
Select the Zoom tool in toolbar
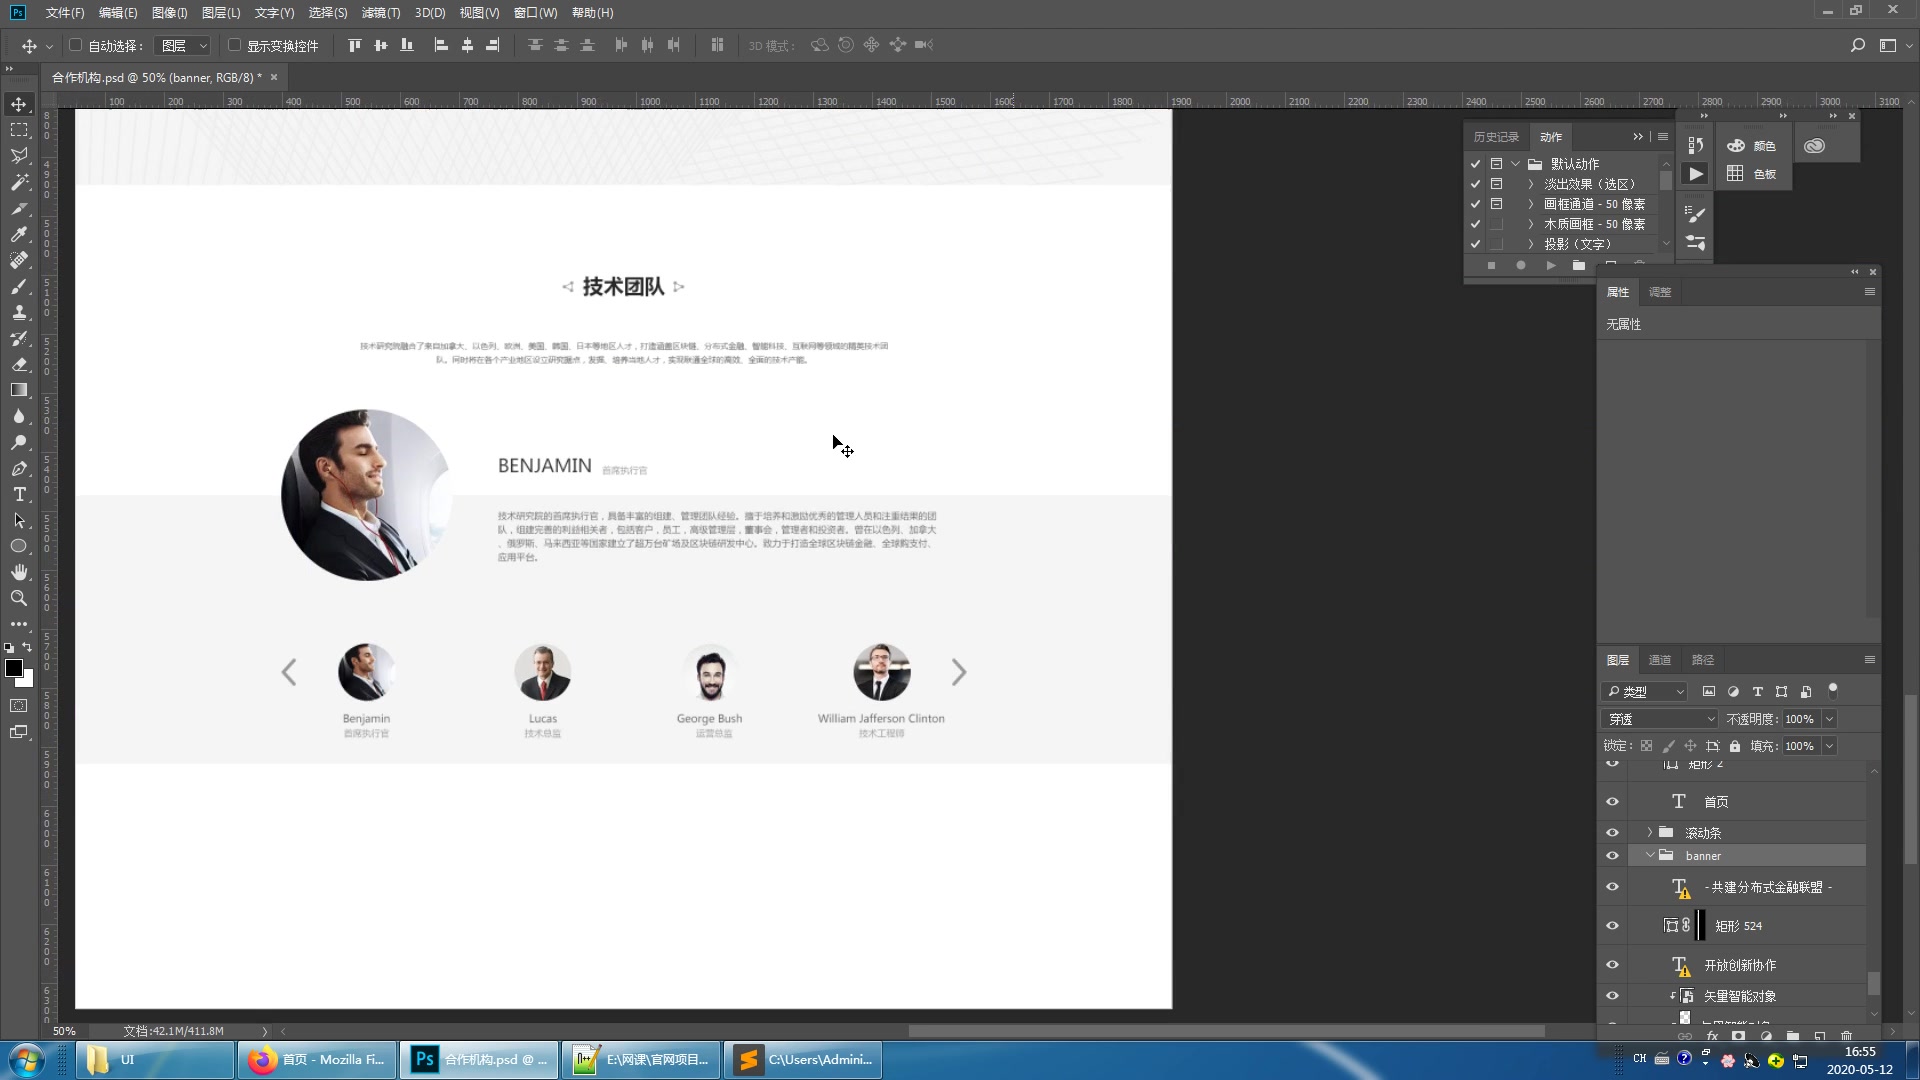(x=20, y=597)
